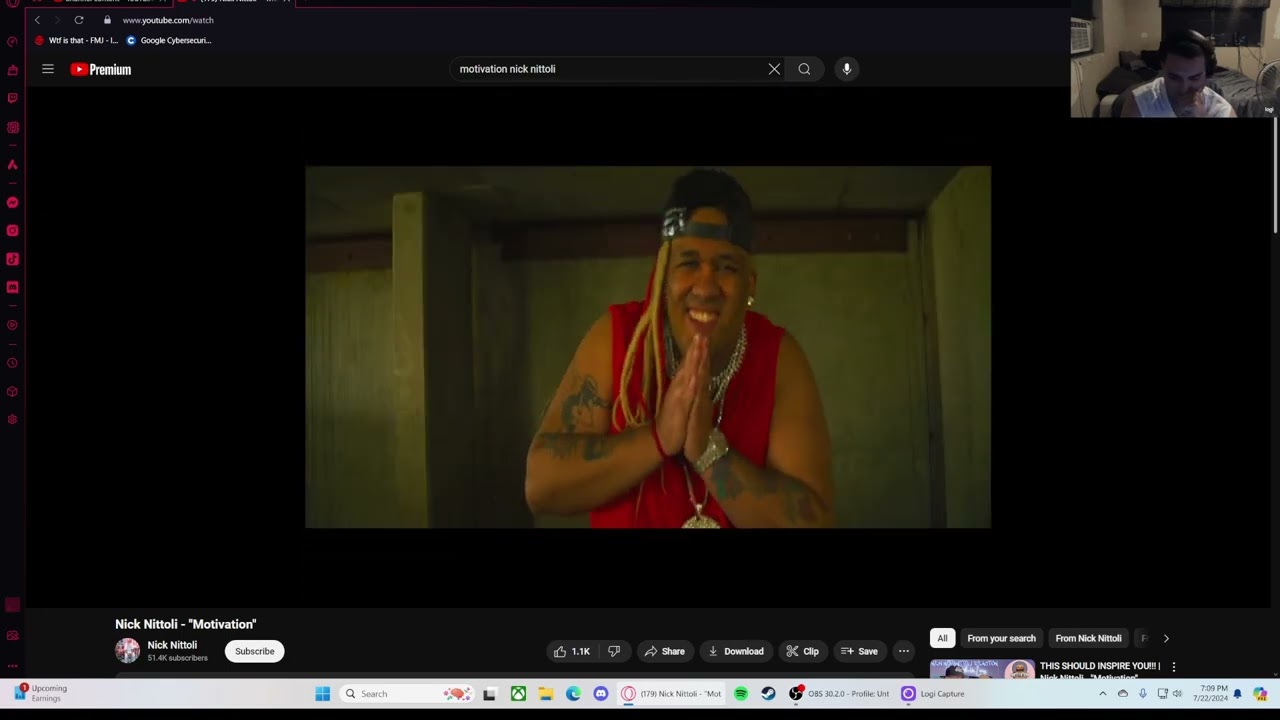This screenshot has width=1280, height=720.
Task: Click the Windows Start button
Action: tap(323, 694)
